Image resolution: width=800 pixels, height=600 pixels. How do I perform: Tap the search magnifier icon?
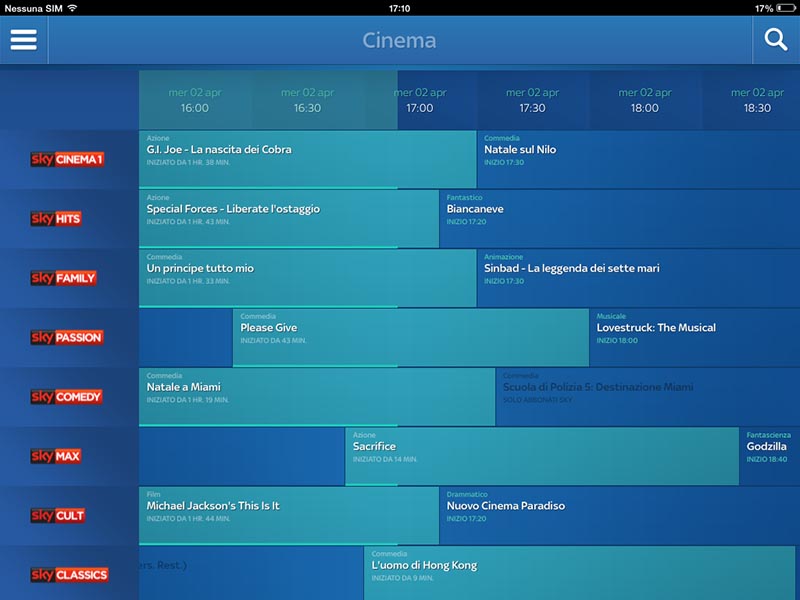coord(776,40)
